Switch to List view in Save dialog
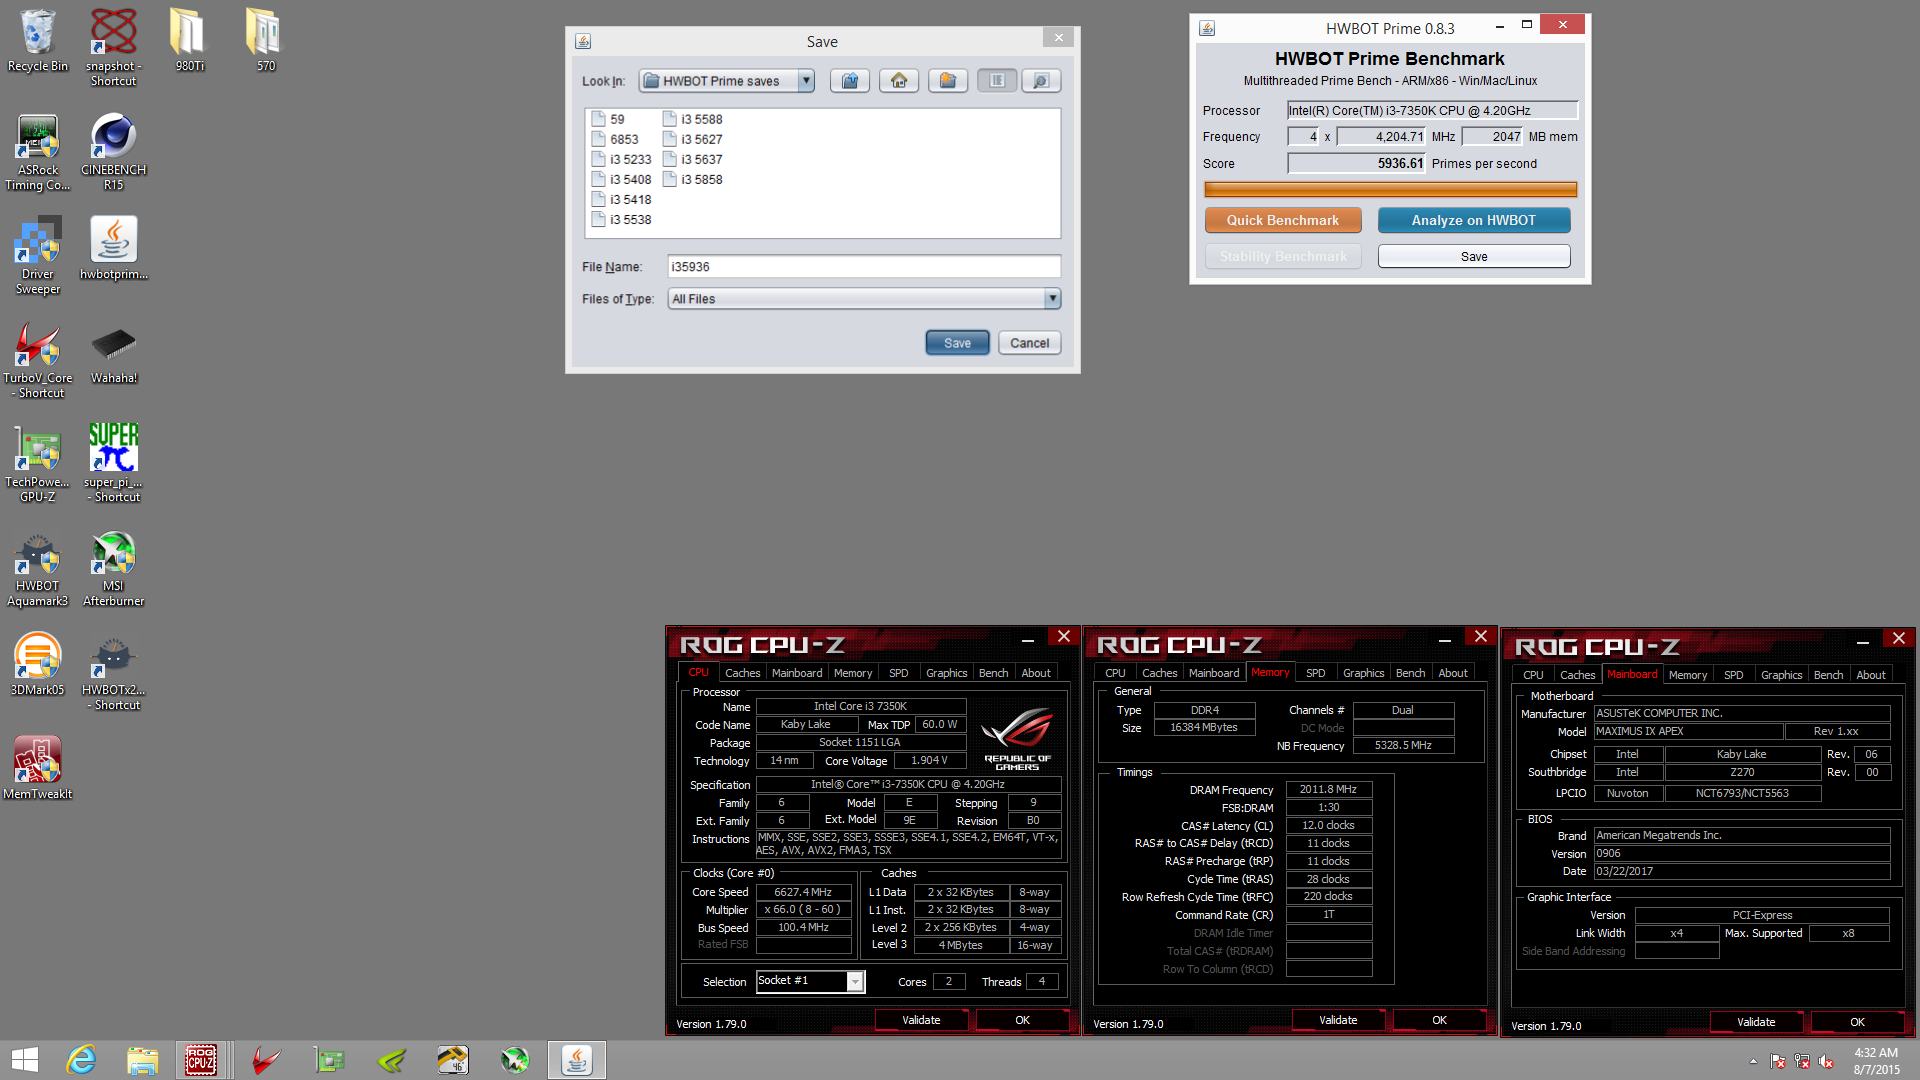 (997, 81)
